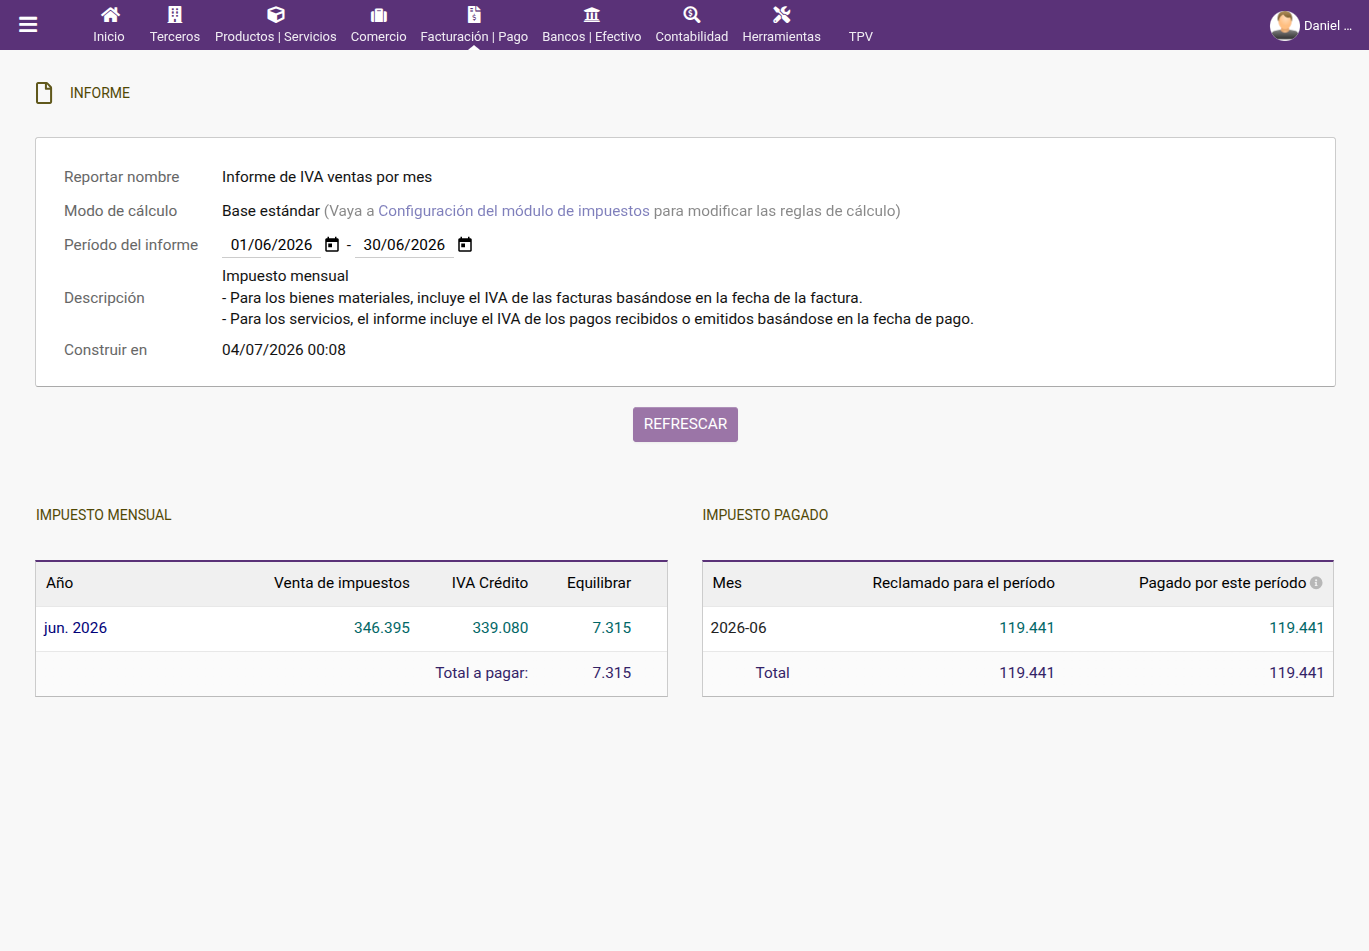
Task: Click the start date field 01/06/2026
Action: (271, 245)
